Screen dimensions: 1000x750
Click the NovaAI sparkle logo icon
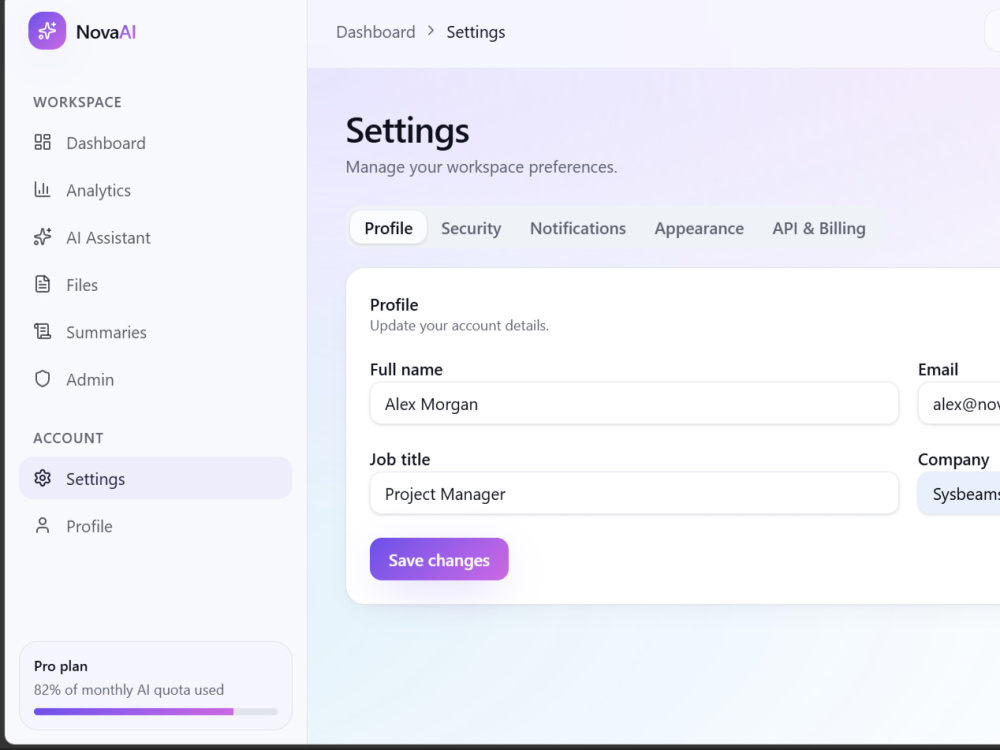point(47,31)
